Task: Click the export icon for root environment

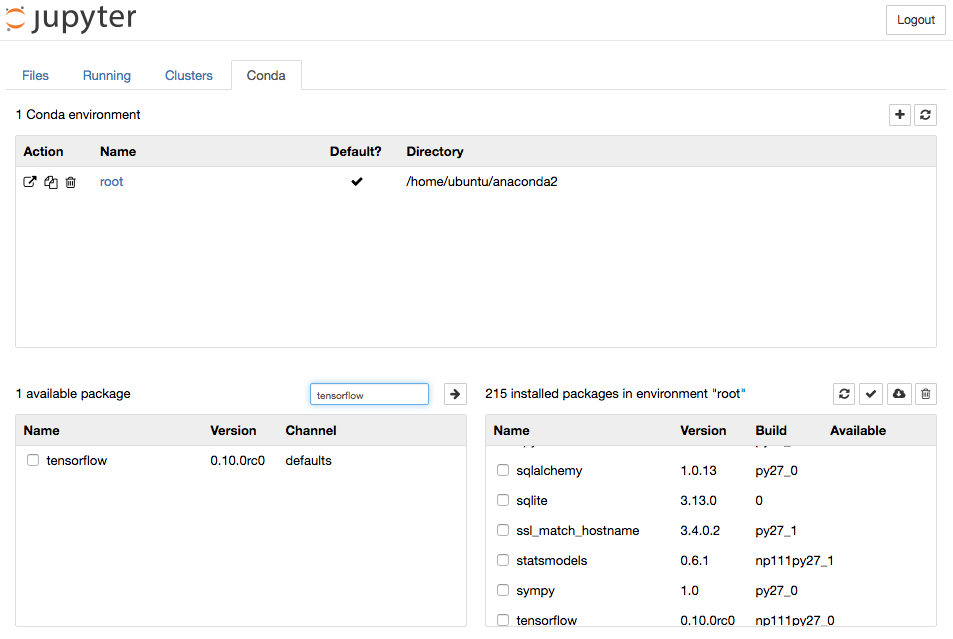Action: [x=30, y=182]
